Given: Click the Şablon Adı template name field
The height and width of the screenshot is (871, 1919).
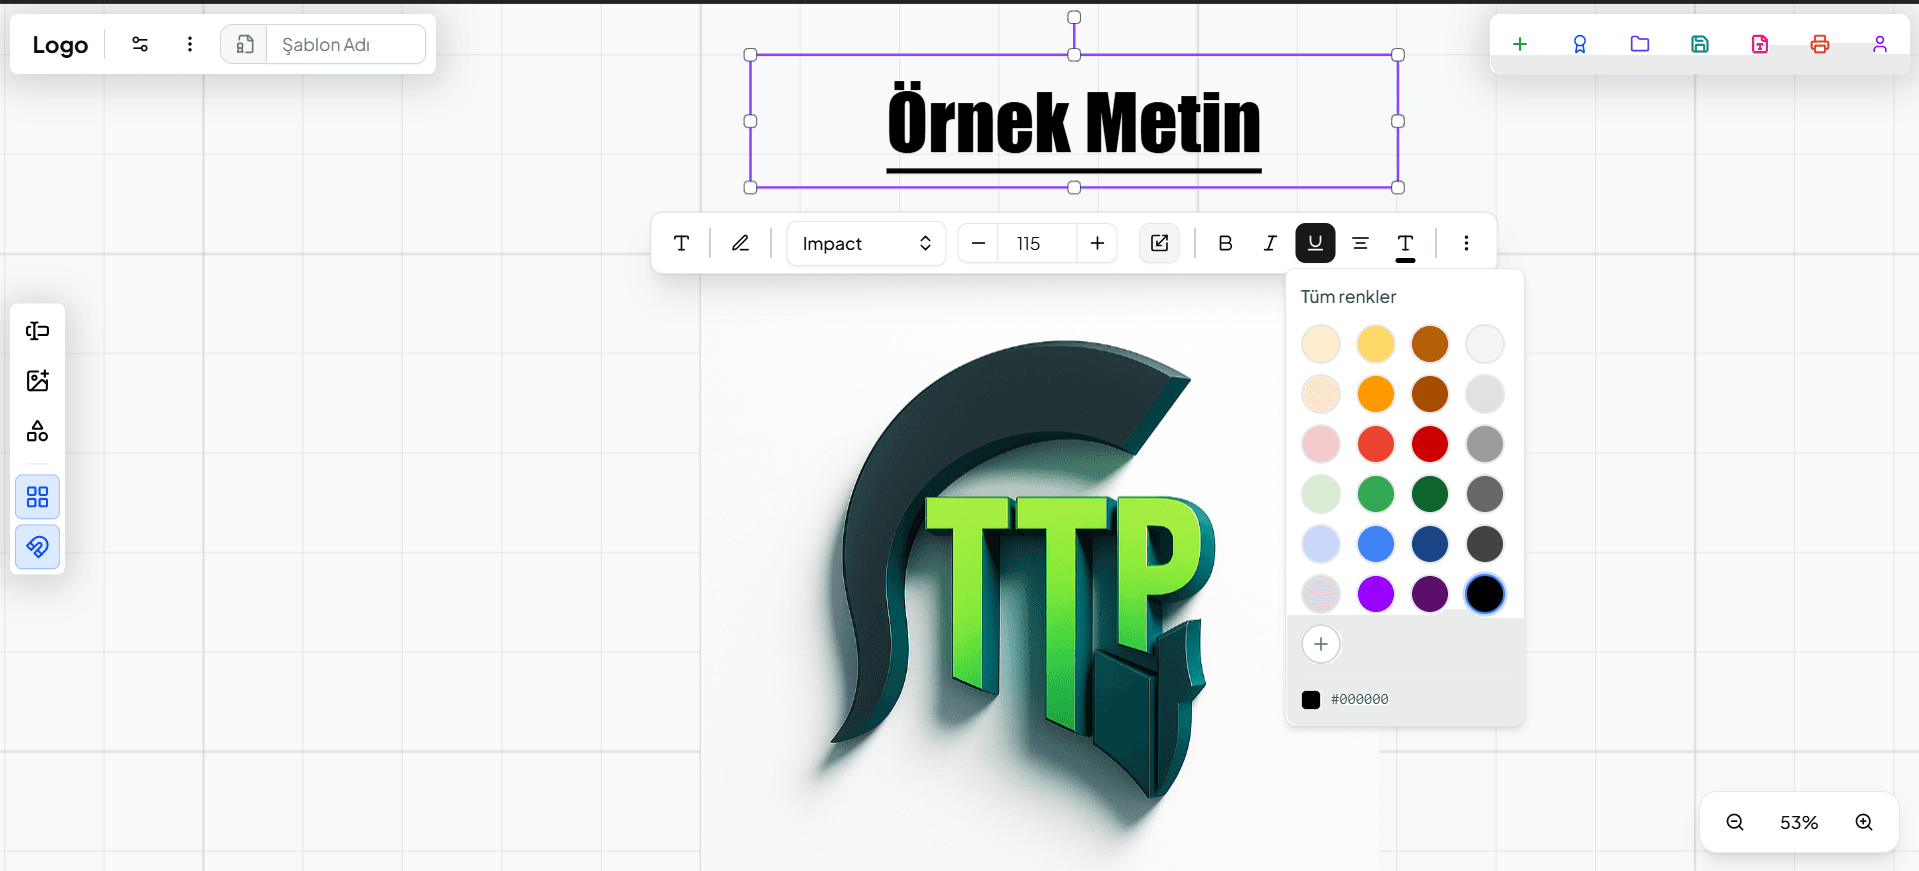Looking at the screenshot, I should pos(345,45).
